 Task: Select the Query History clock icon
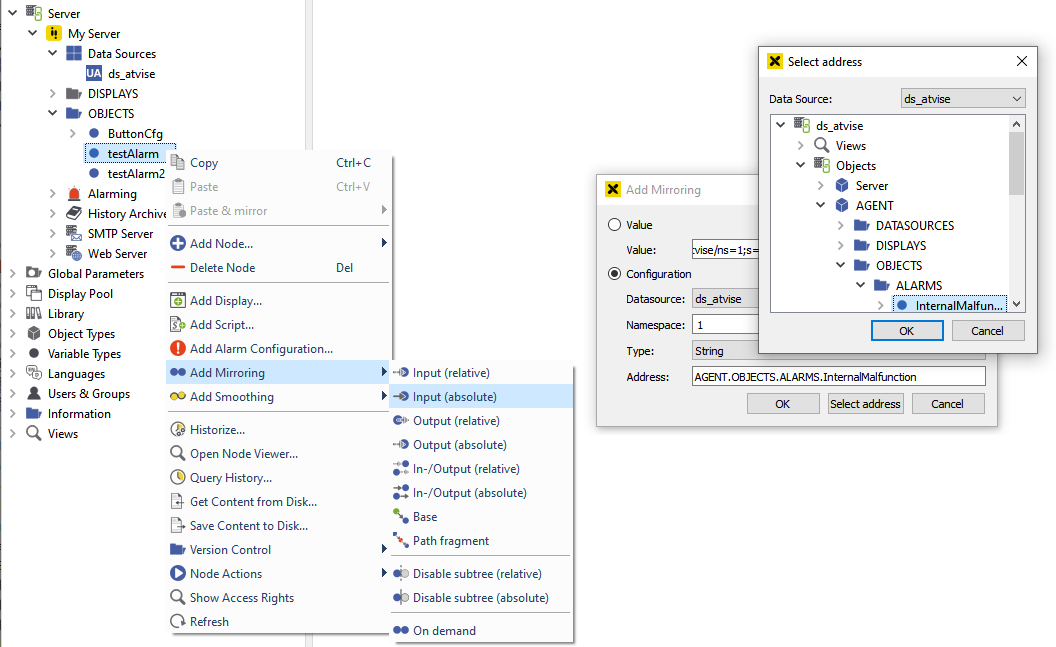tap(177, 477)
